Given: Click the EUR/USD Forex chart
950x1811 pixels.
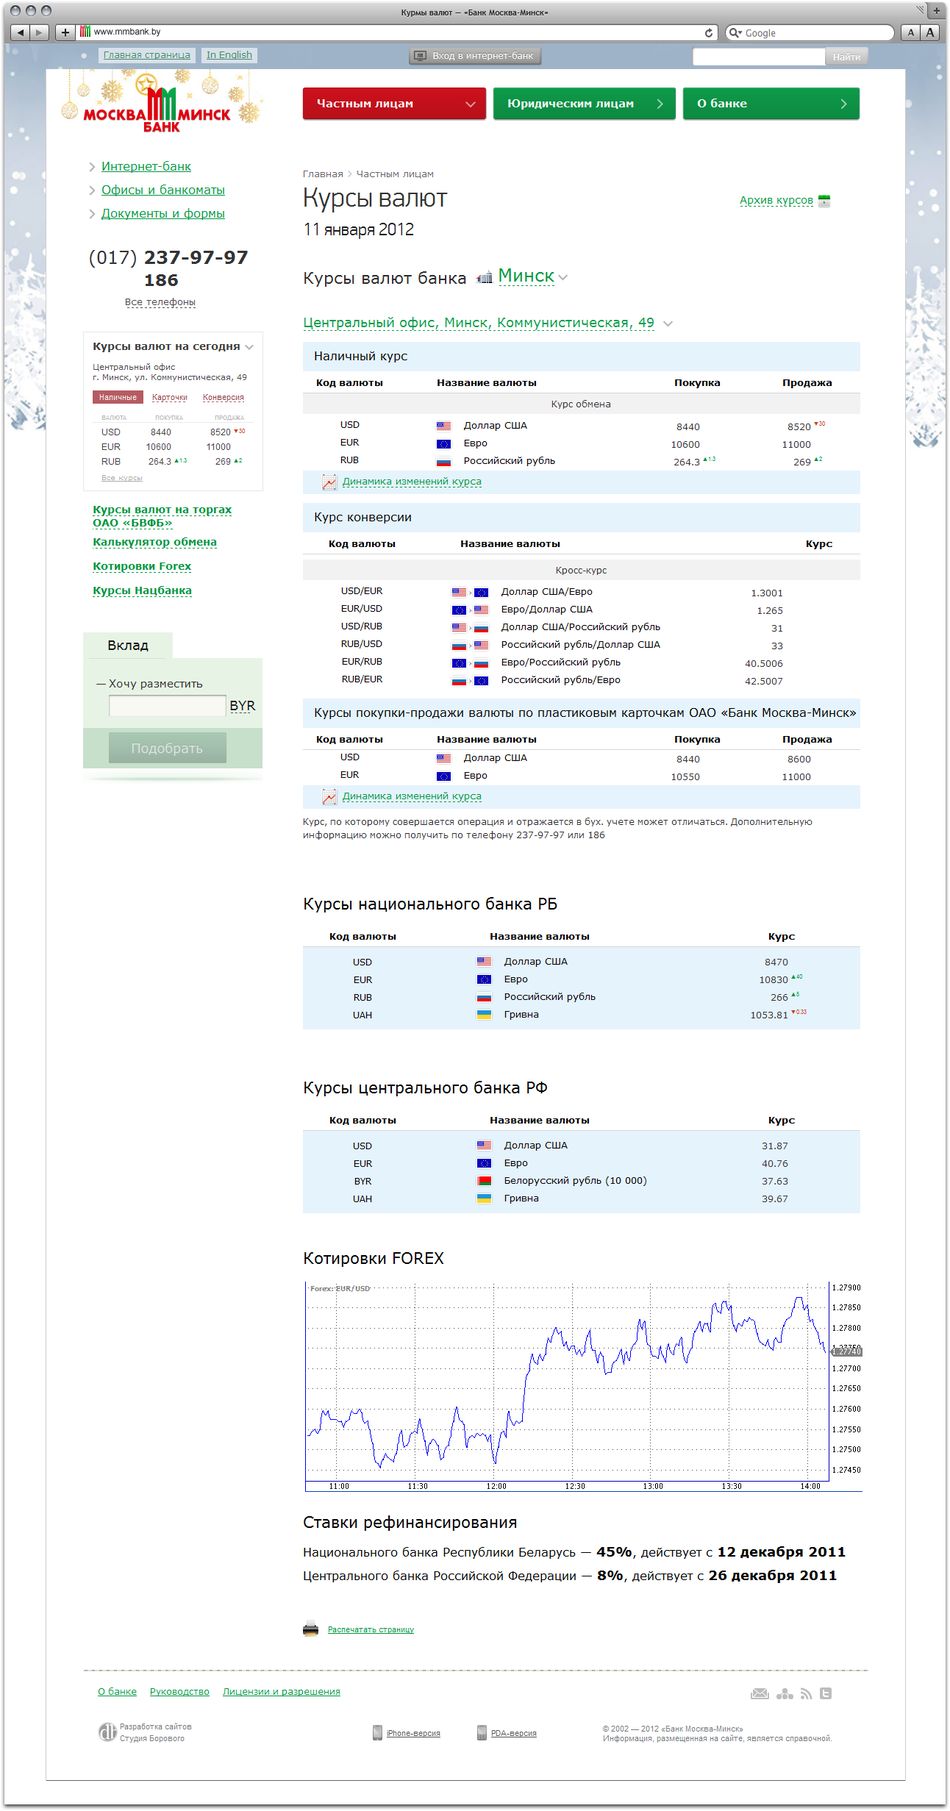Looking at the screenshot, I should click(x=583, y=1386).
